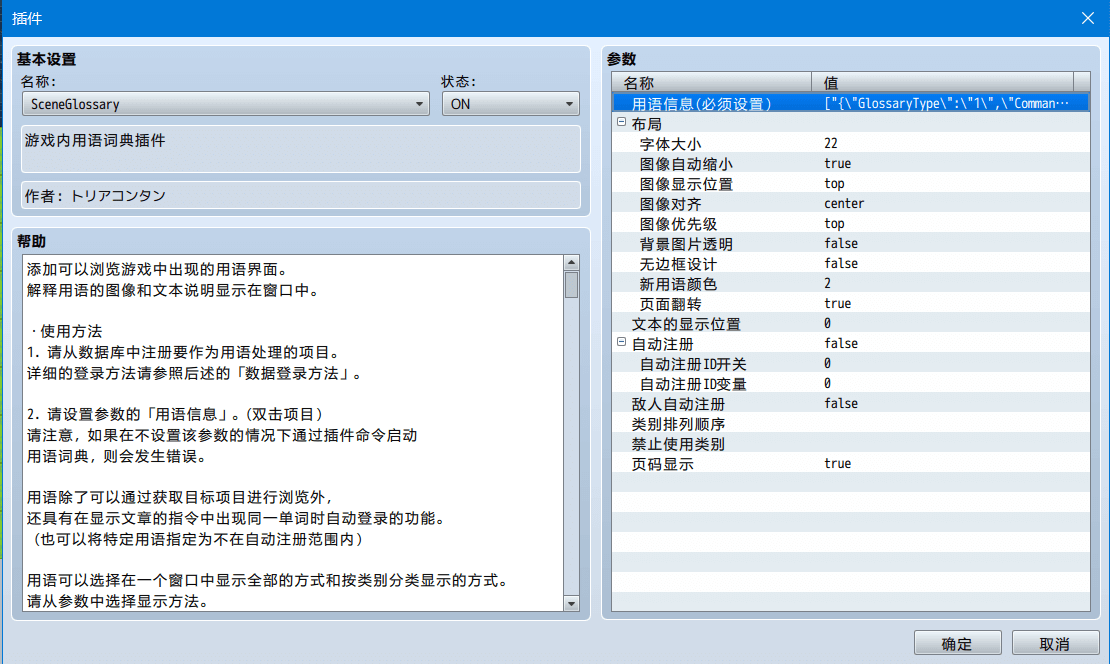Screen dimensions: 1110x664
Task: Select the 自动注册ID变量 parameter
Action: tap(850, 384)
